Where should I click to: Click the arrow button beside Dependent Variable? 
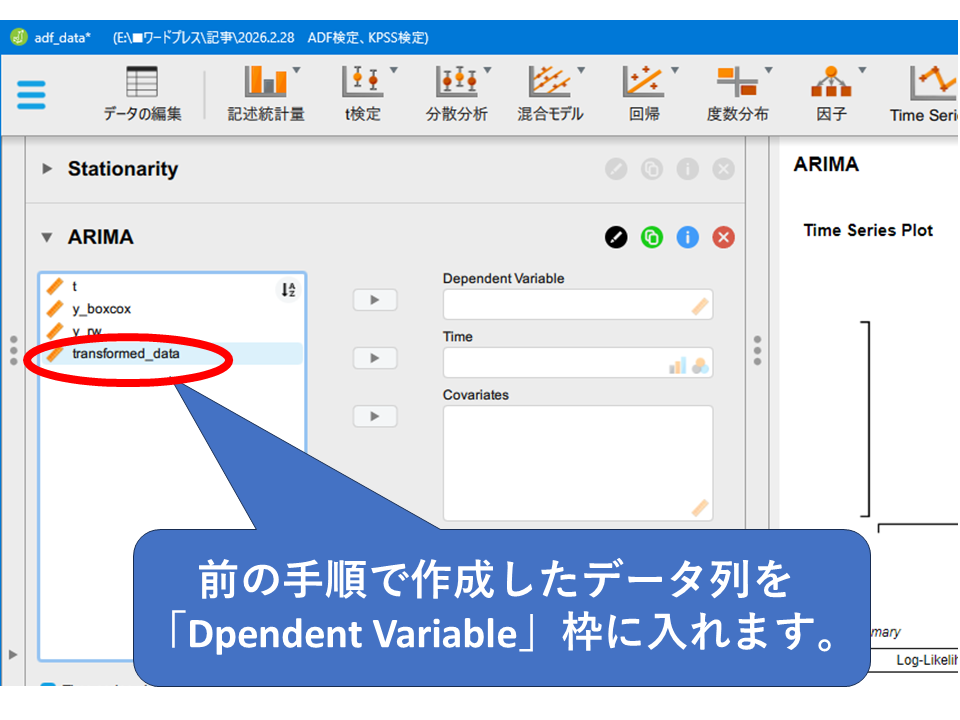375,300
